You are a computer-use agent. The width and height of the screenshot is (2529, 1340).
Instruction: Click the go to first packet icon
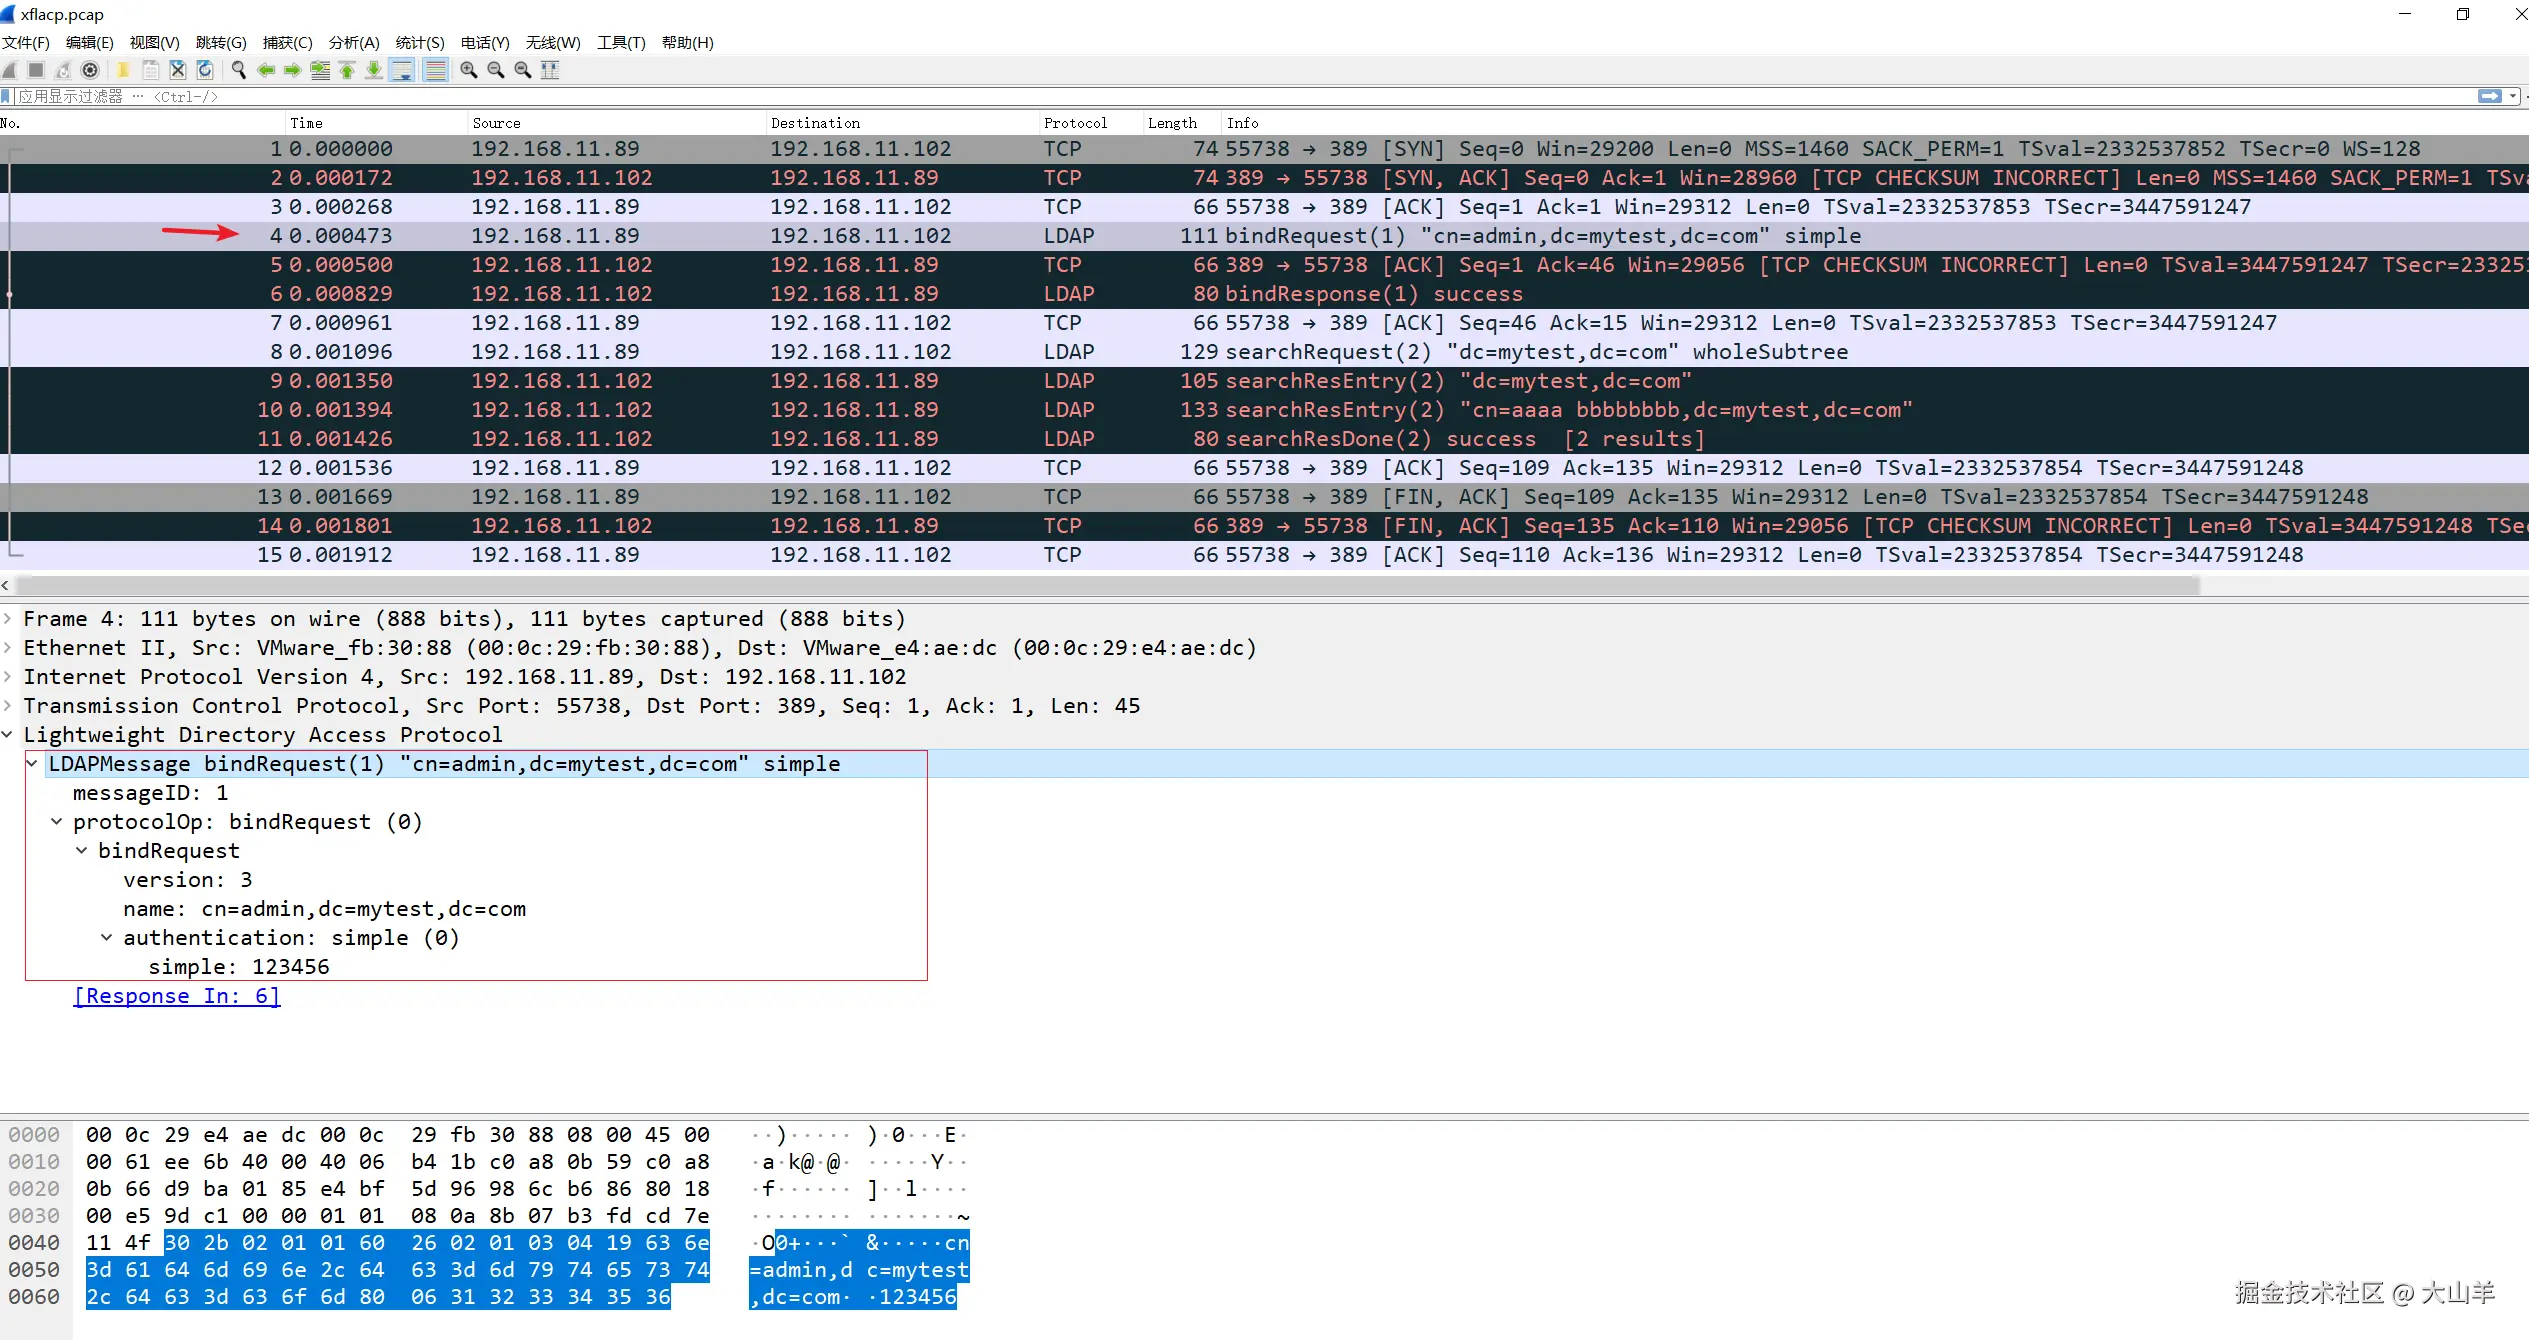coord(347,70)
